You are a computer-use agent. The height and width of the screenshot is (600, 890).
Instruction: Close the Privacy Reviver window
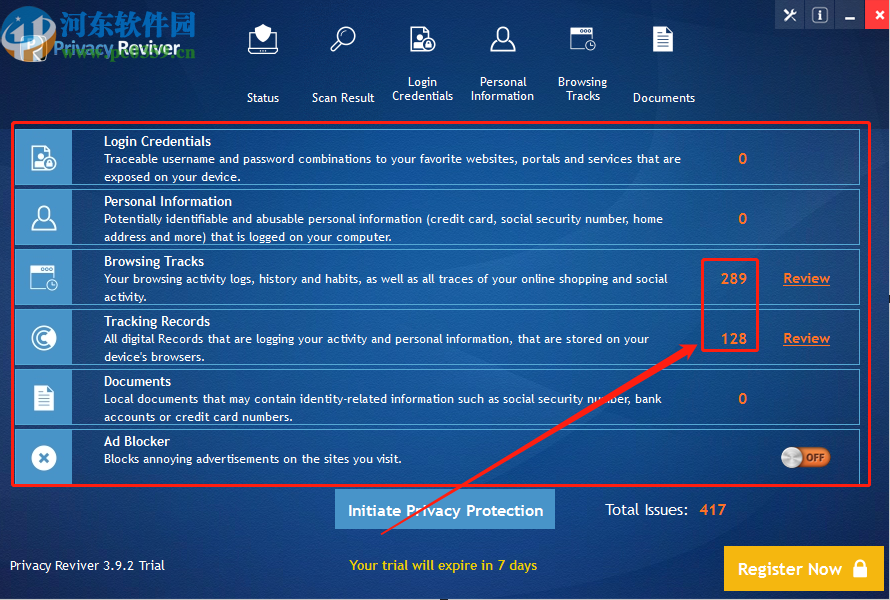878,15
